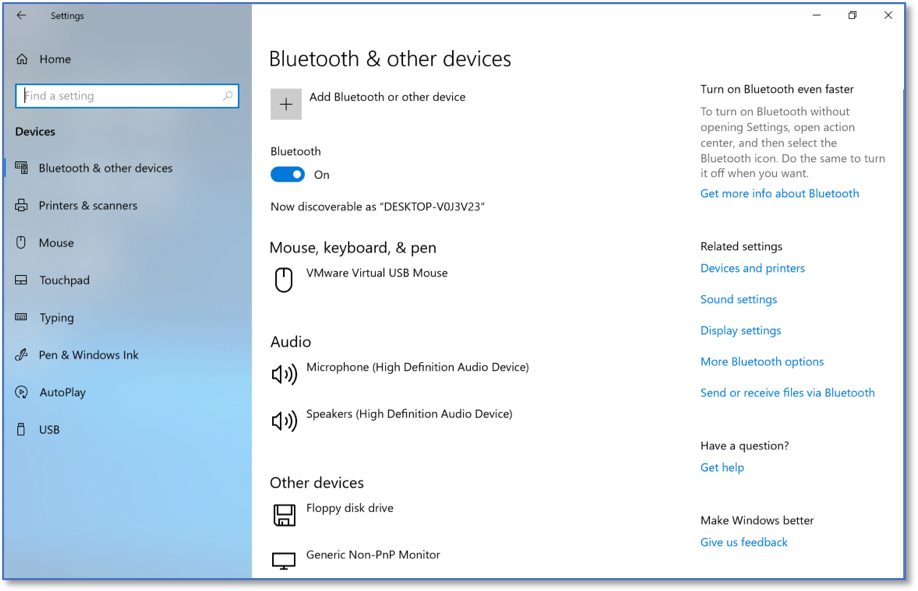
Task: Select Generic Non-PnP Monitor device name
Action: pos(373,555)
